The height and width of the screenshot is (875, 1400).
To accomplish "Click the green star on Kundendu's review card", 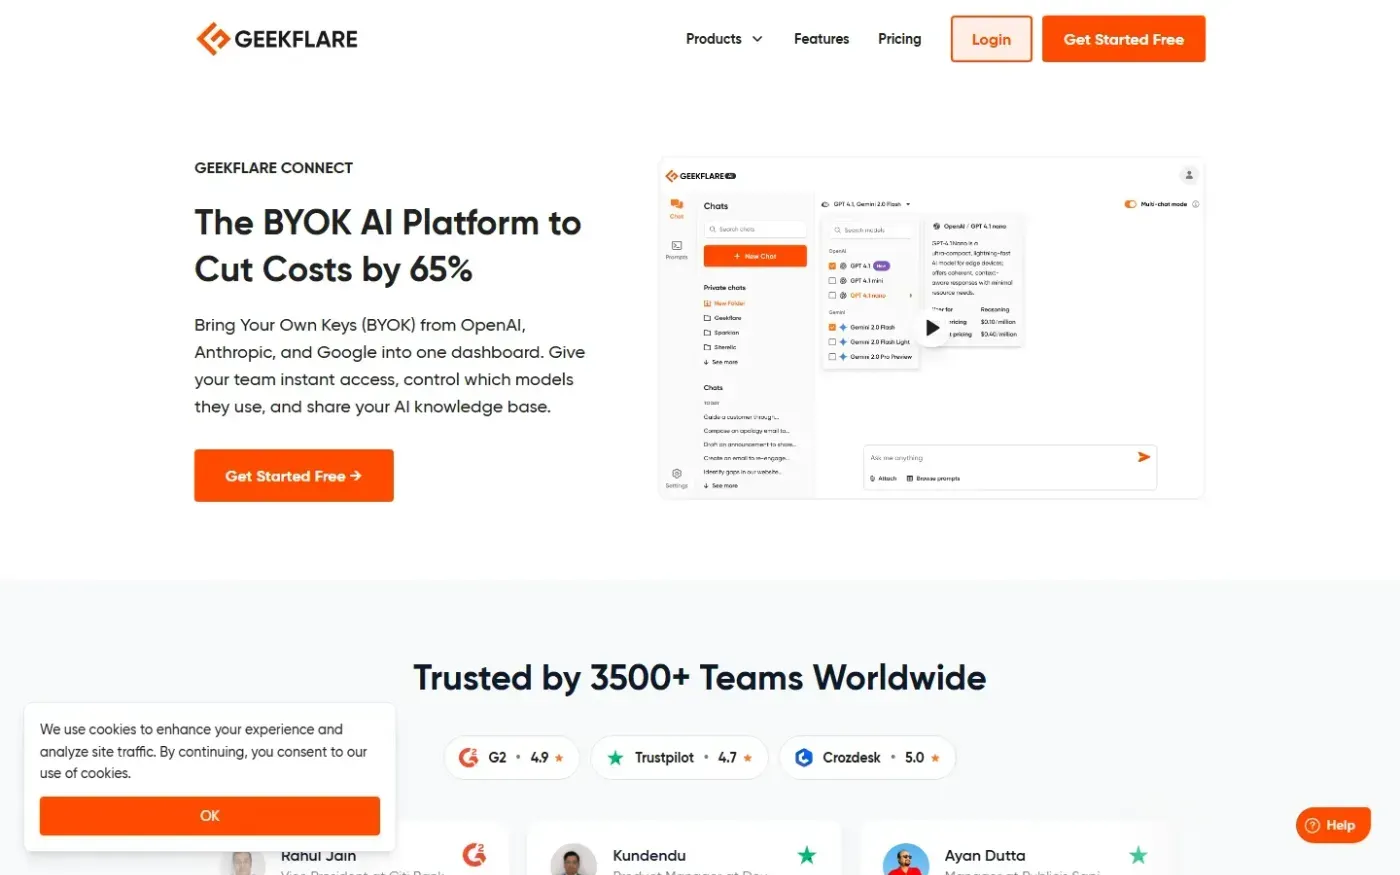I will point(807,855).
